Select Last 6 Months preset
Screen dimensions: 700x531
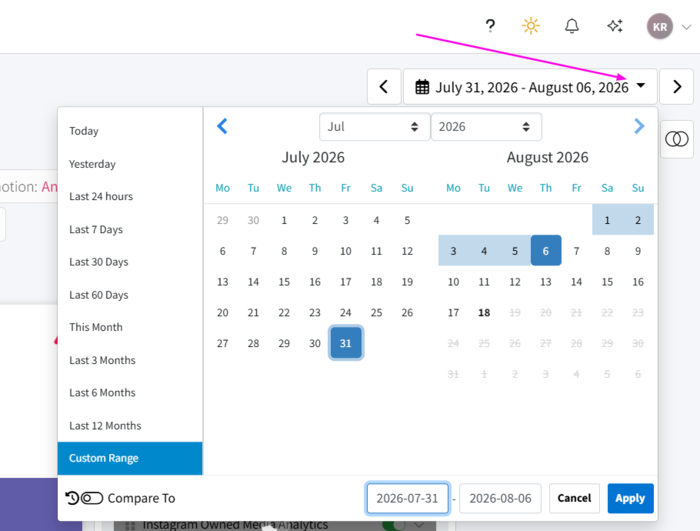129,393
